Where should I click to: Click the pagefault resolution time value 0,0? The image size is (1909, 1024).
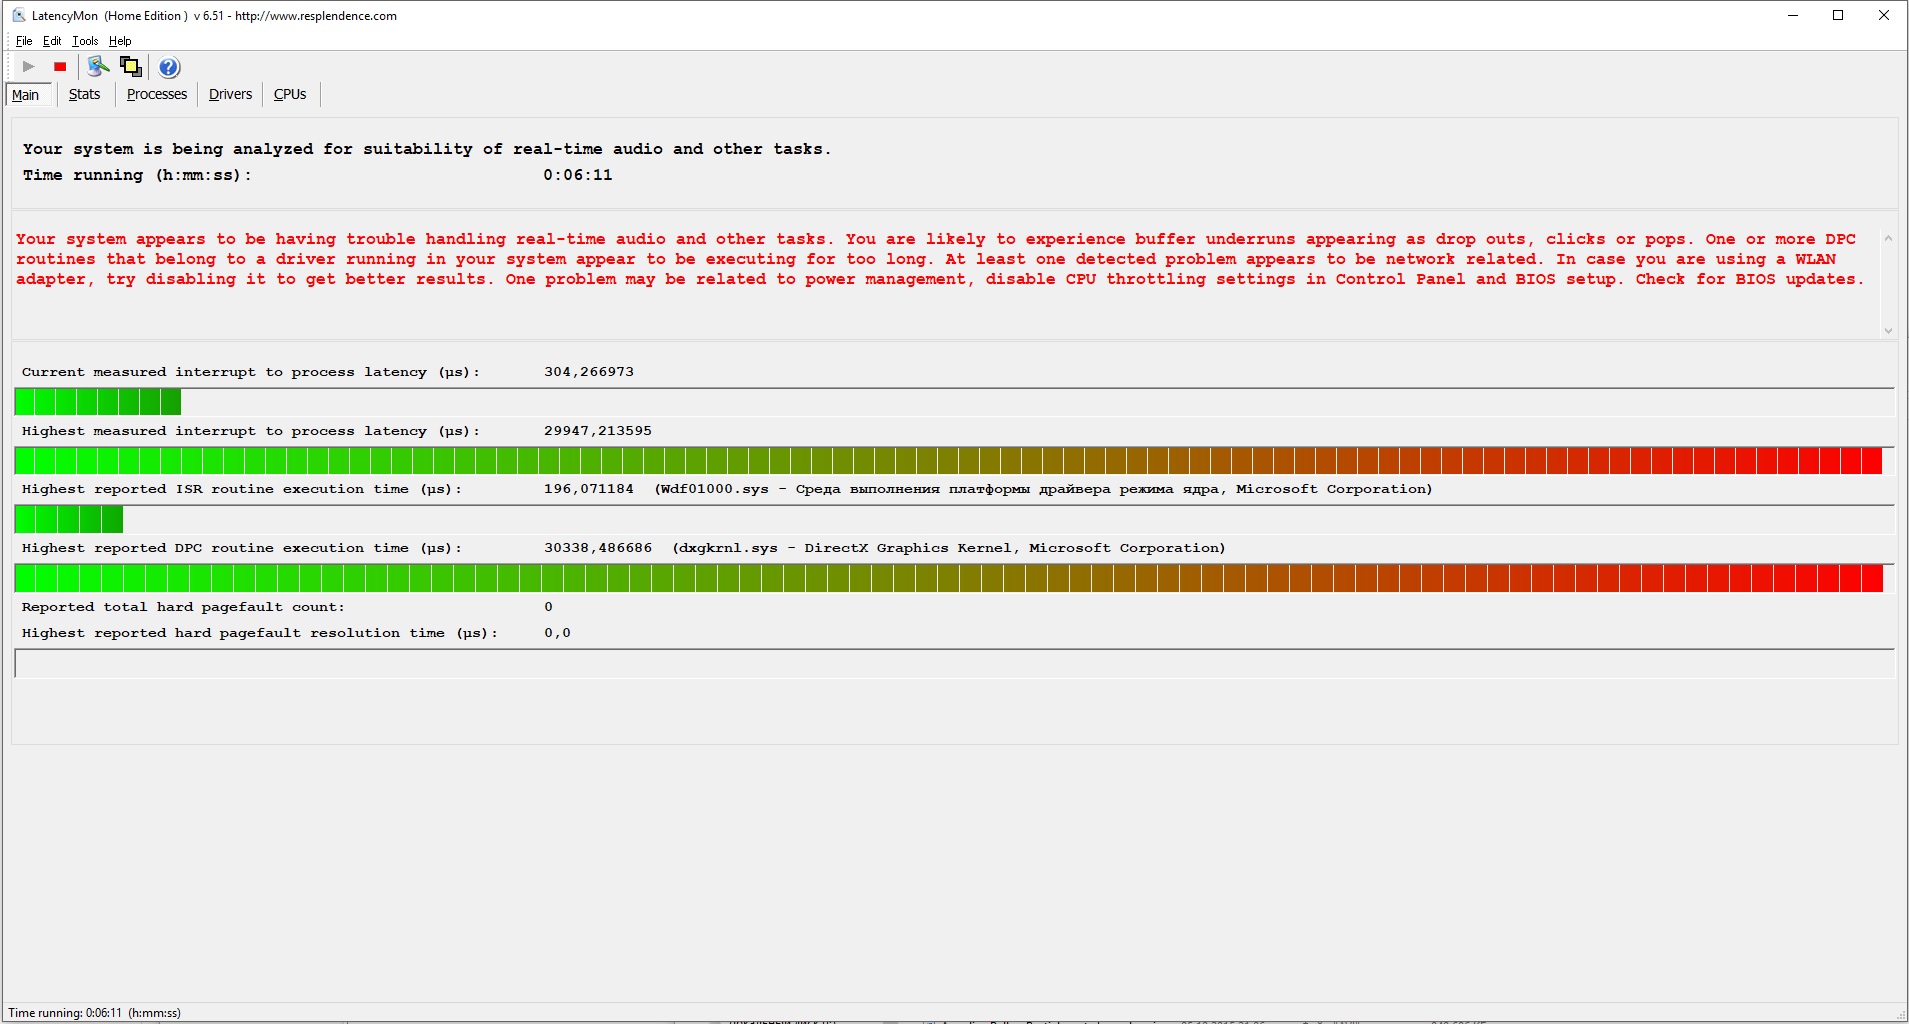tap(558, 633)
